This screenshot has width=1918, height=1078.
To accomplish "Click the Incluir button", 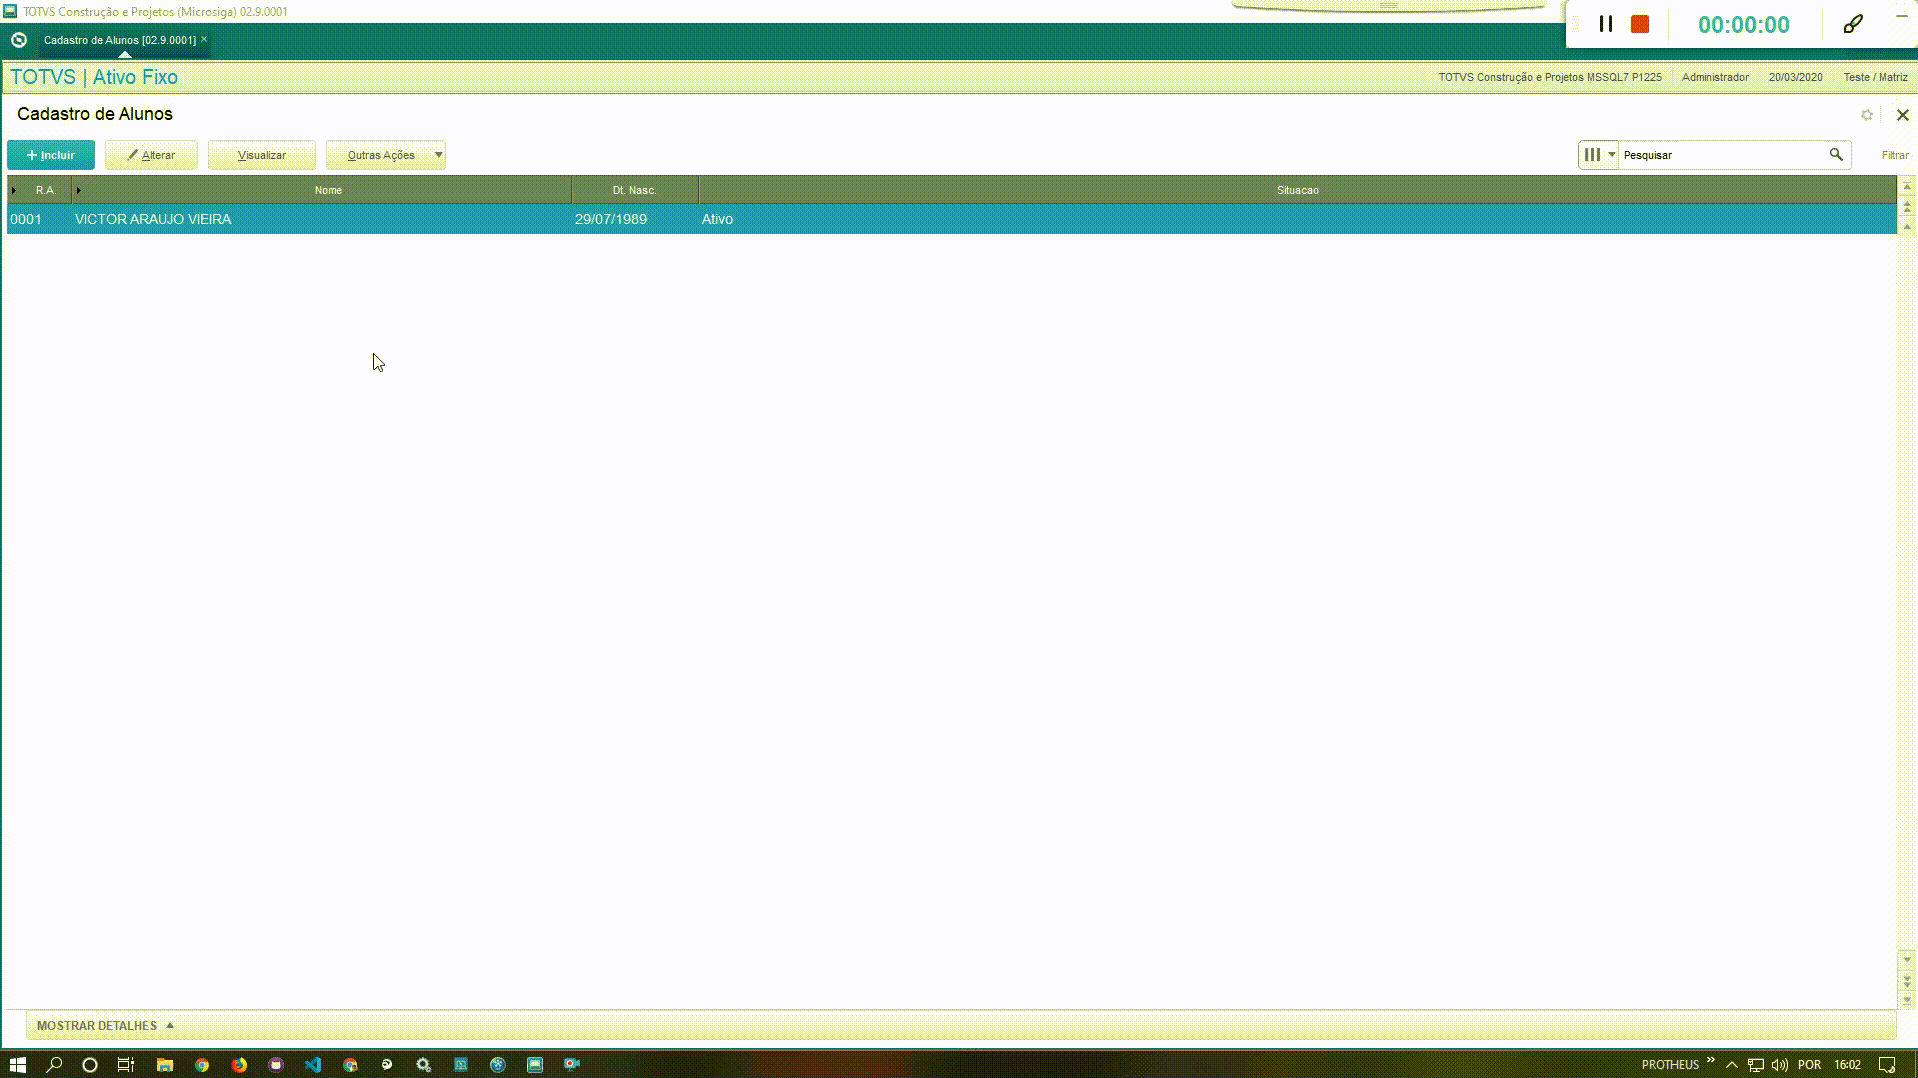I will (x=51, y=155).
